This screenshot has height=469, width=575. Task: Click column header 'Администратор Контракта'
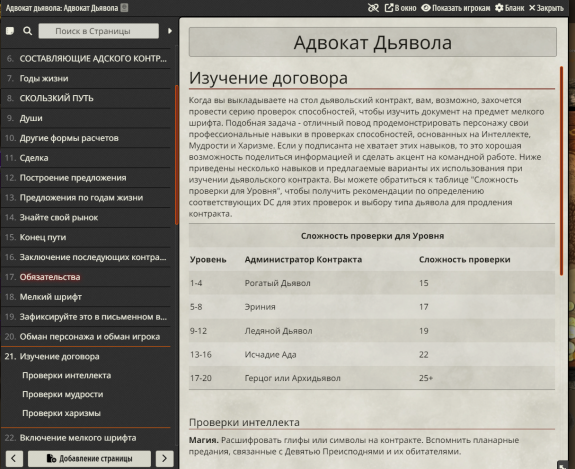[303, 260]
